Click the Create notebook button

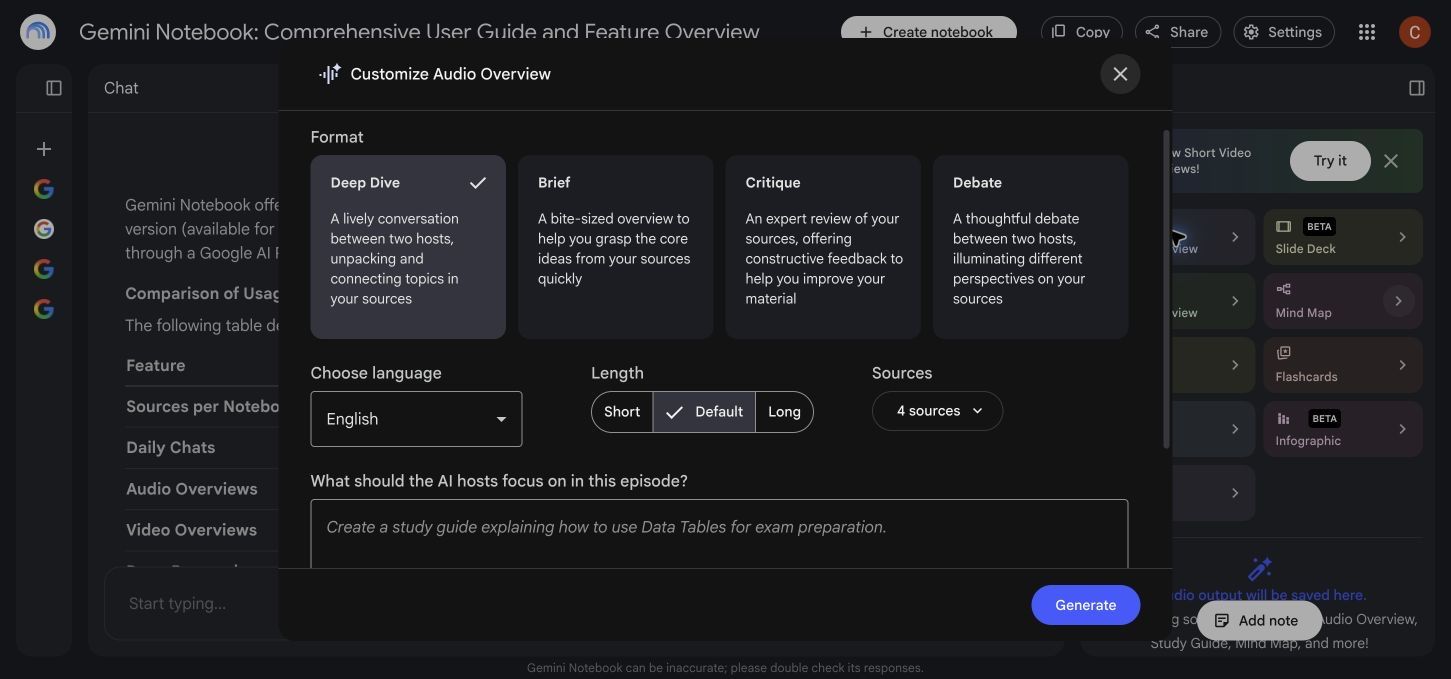click(928, 31)
